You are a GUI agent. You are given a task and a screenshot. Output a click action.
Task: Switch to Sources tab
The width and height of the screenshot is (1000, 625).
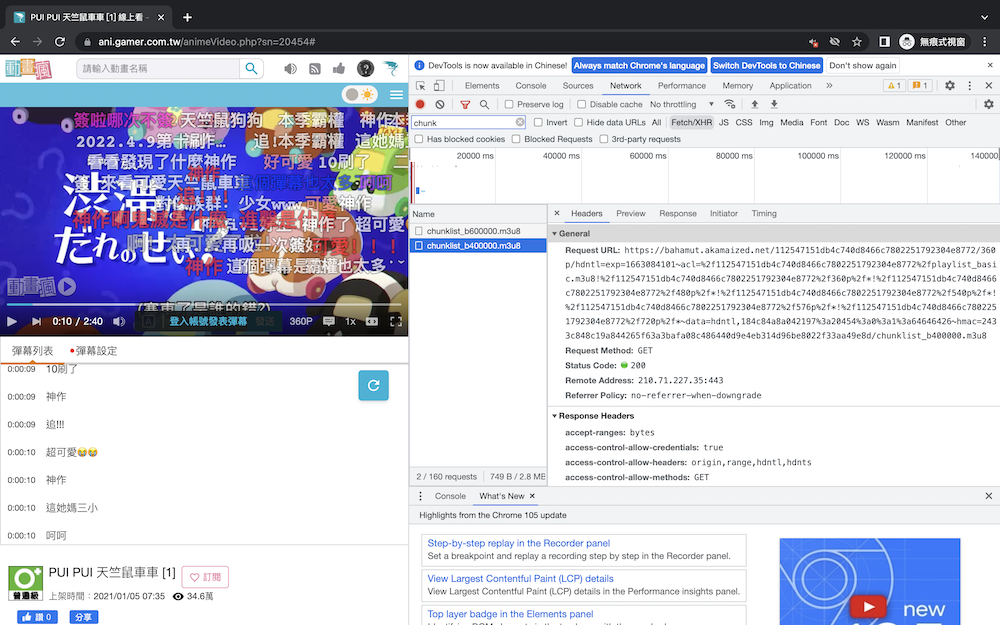tap(578, 85)
